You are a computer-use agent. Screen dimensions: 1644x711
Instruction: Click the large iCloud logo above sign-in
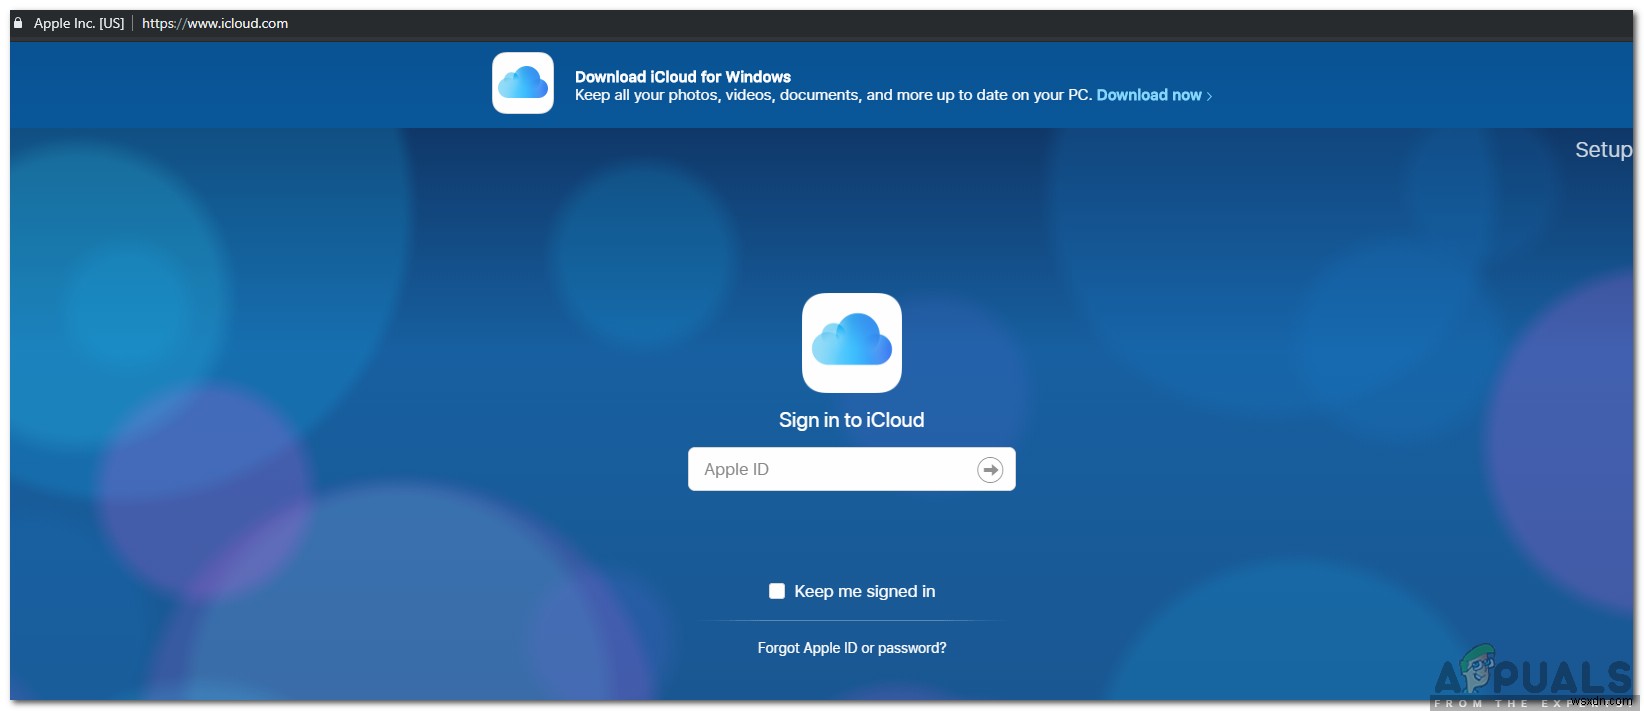(x=852, y=343)
